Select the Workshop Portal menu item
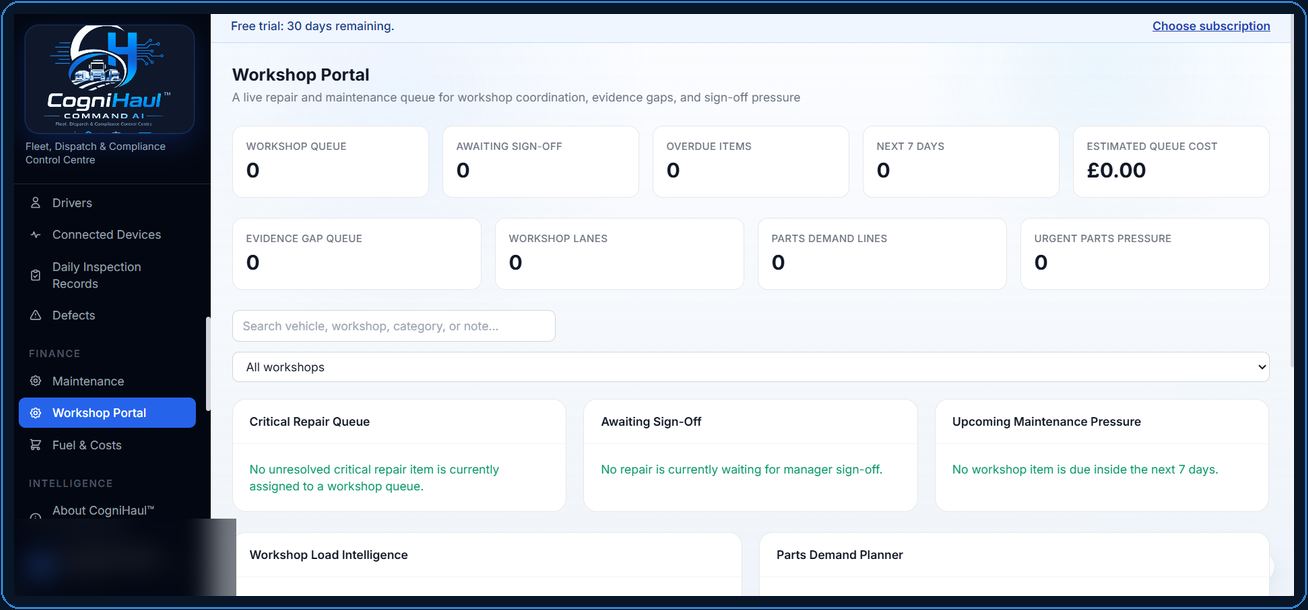Image resolution: width=1308 pixels, height=610 pixels. pos(107,413)
